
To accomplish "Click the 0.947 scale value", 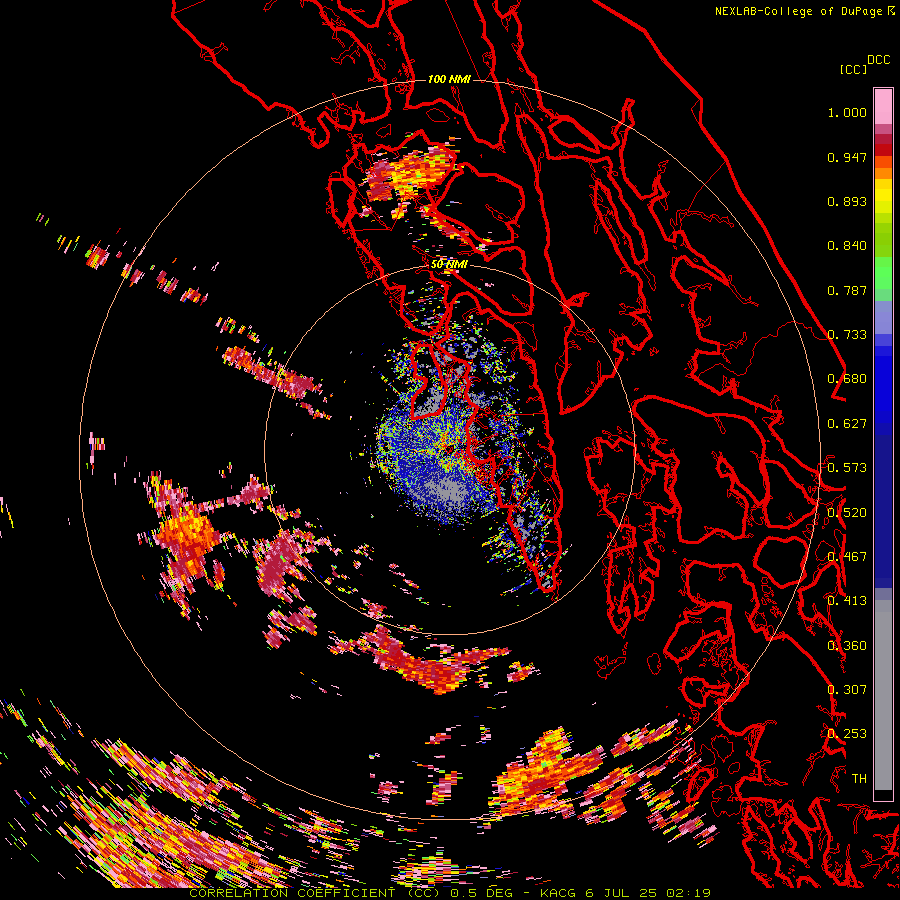I will [847, 157].
